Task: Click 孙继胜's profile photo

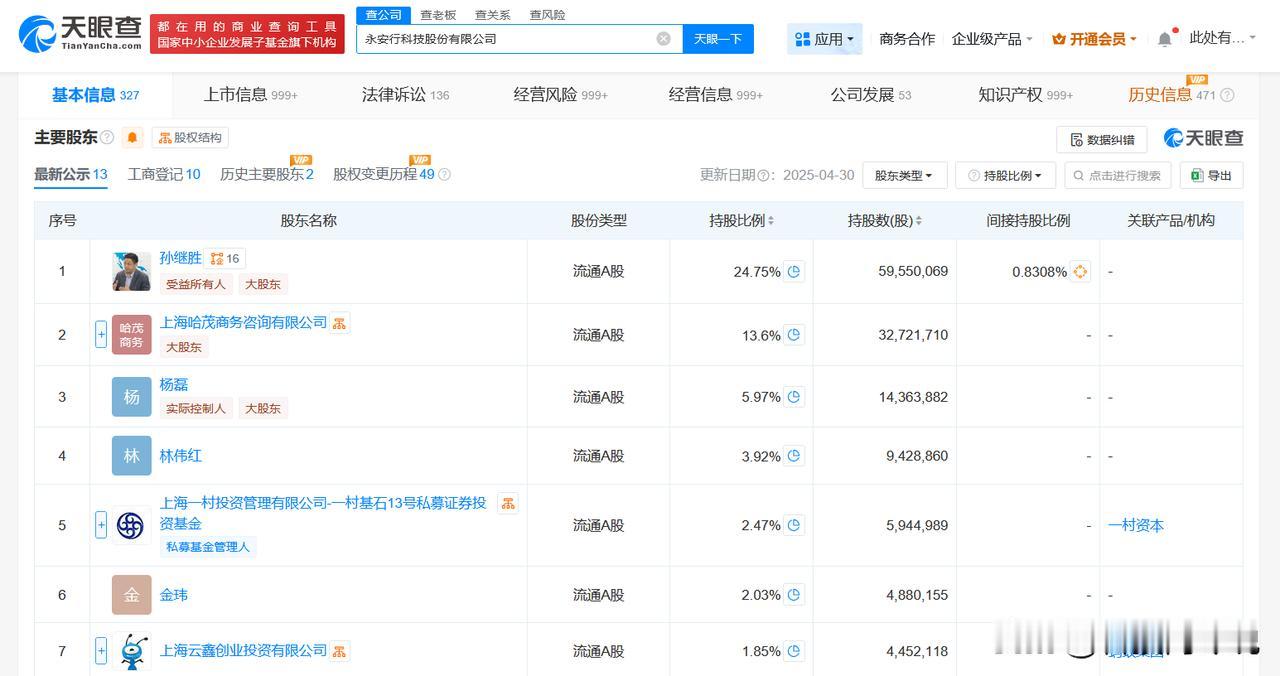Action: (132, 271)
